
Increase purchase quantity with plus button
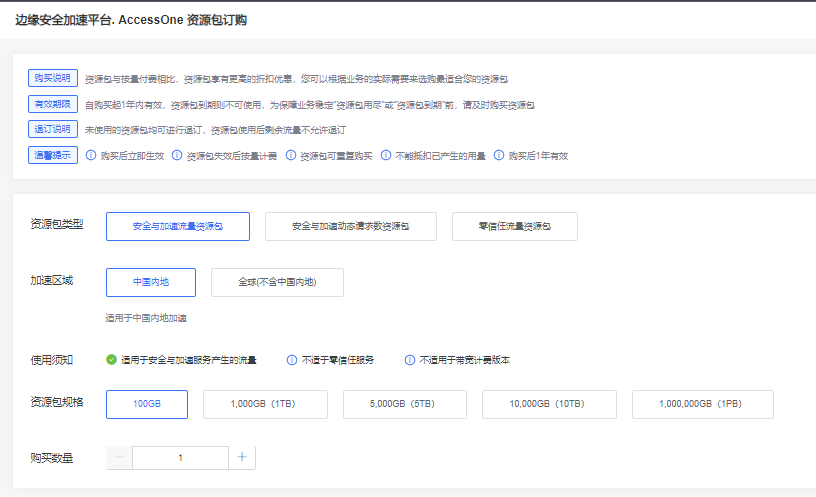pyautogui.click(x=242, y=457)
